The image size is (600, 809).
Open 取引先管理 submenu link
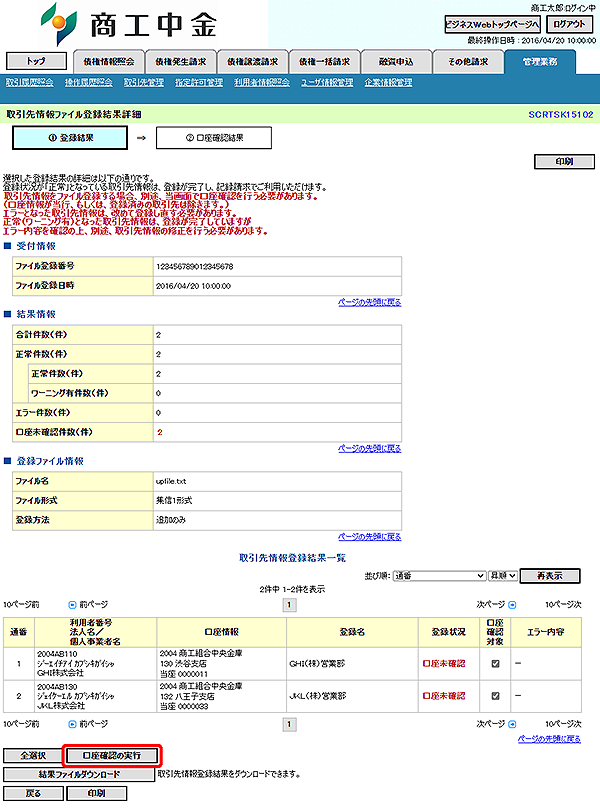pos(143,83)
